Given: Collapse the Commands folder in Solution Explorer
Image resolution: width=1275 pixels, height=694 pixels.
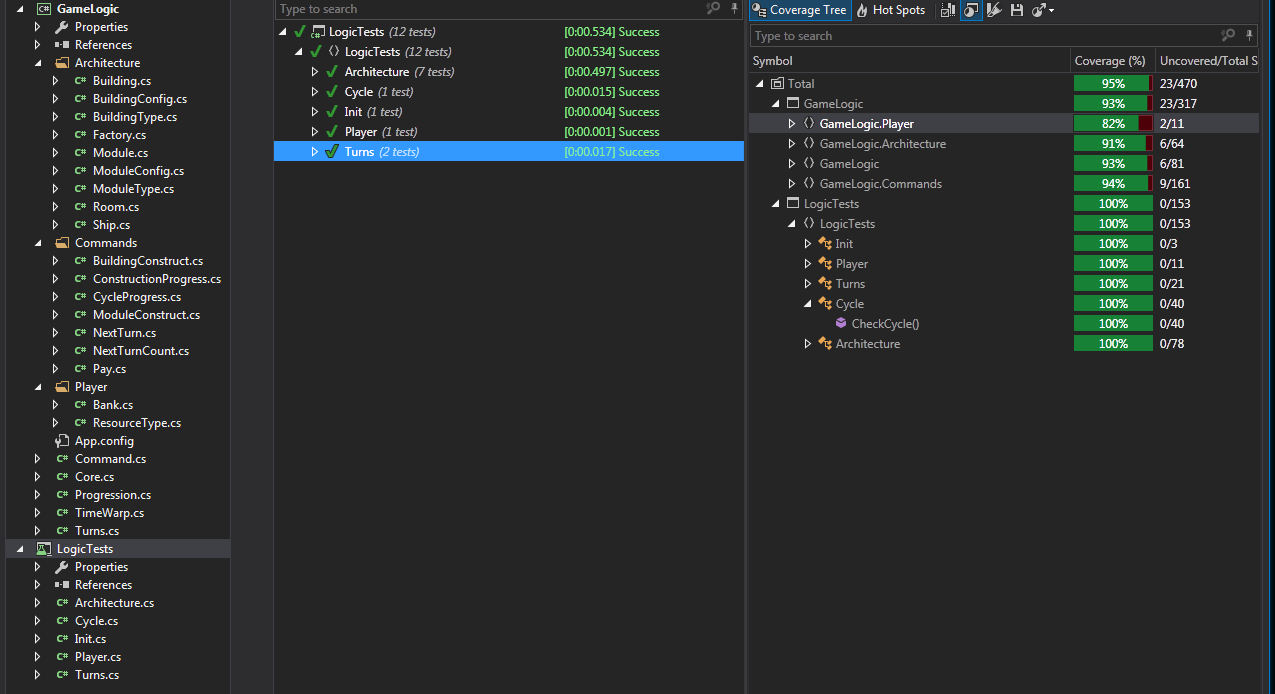Looking at the screenshot, I should click(38, 243).
